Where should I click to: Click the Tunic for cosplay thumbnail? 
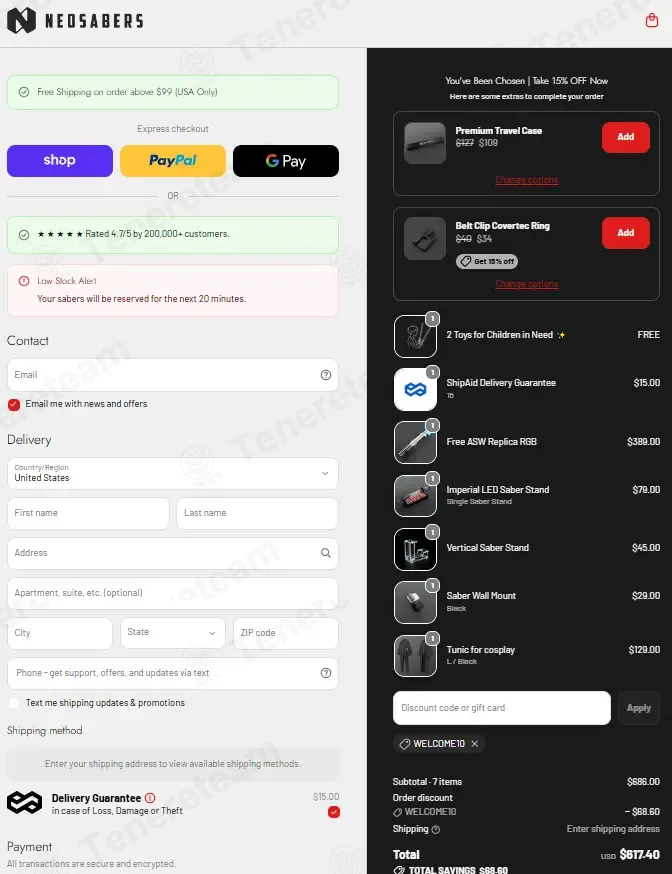coord(415,656)
